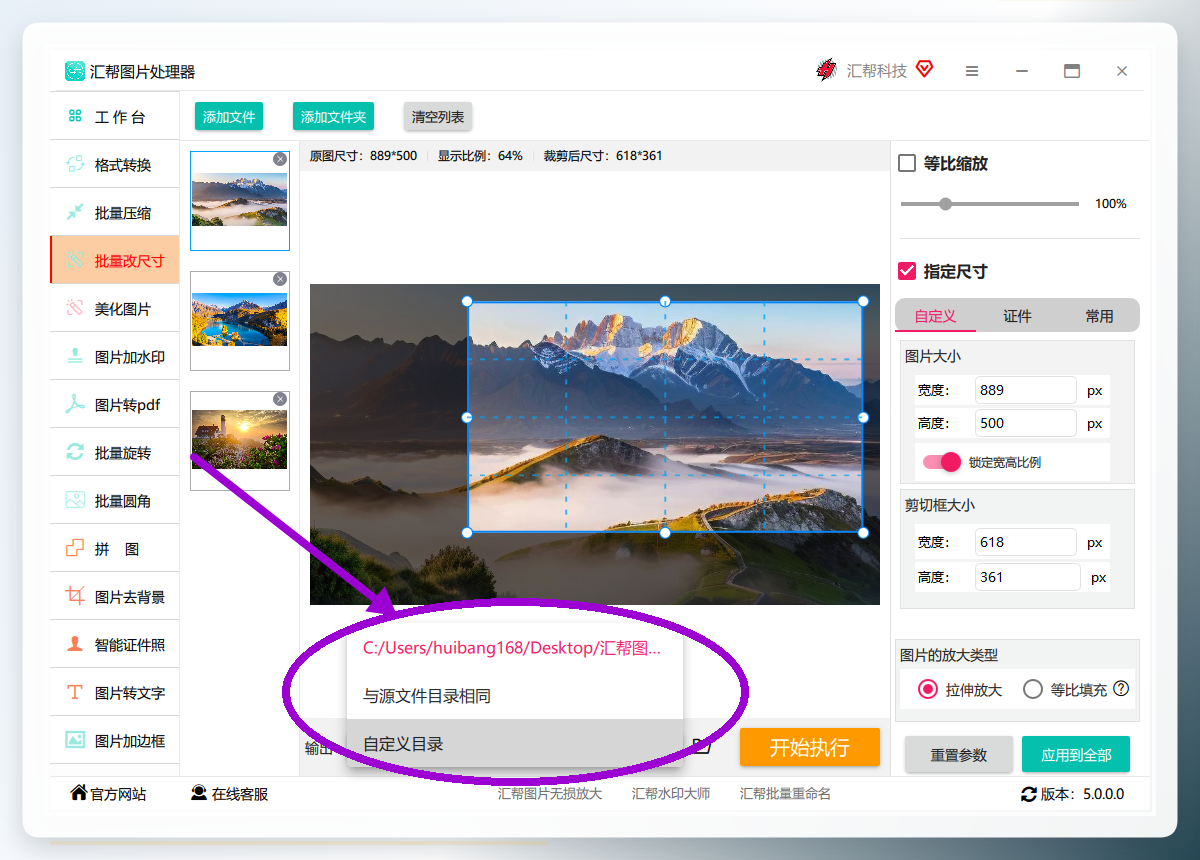1200x860 pixels.
Task: Click the version refresh icon
Action: [x=1029, y=794]
